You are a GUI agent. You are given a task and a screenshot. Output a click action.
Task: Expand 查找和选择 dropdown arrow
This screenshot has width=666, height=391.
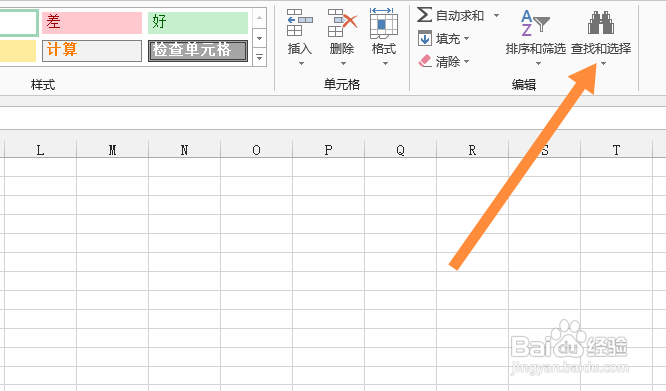click(604, 64)
